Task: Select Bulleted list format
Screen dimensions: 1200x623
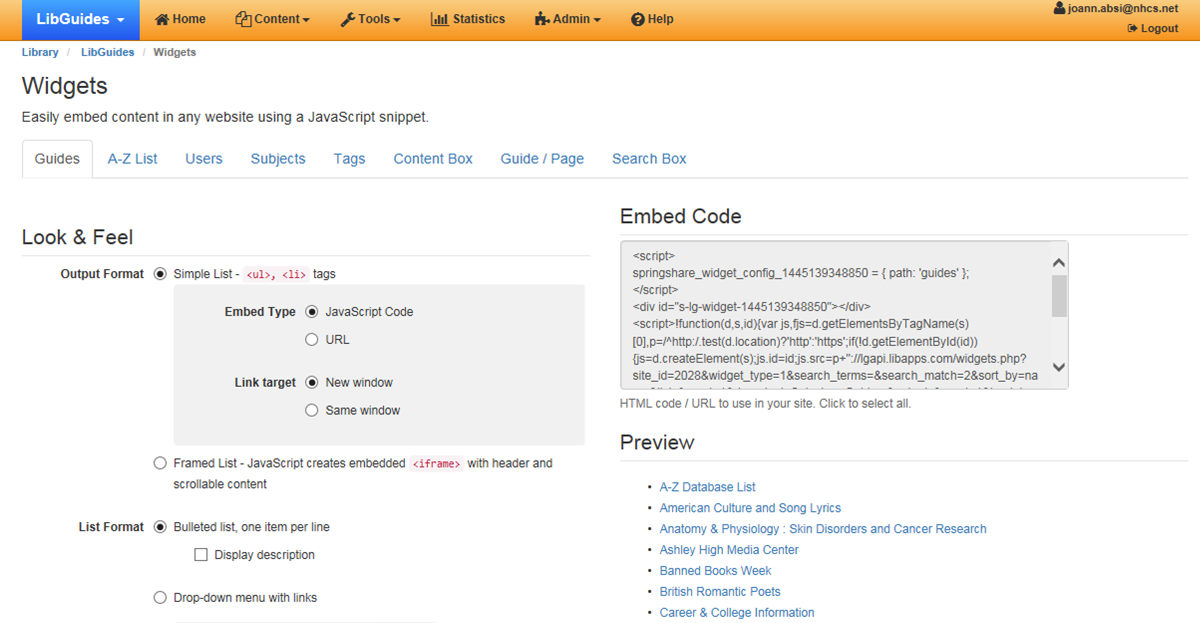Action: [160, 527]
